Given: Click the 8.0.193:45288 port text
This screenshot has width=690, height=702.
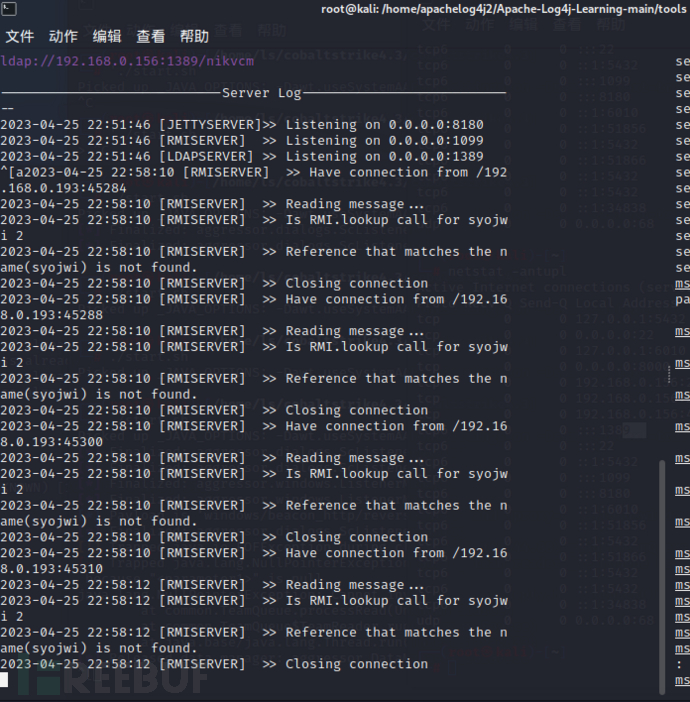Looking at the screenshot, I should [x=51, y=315].
